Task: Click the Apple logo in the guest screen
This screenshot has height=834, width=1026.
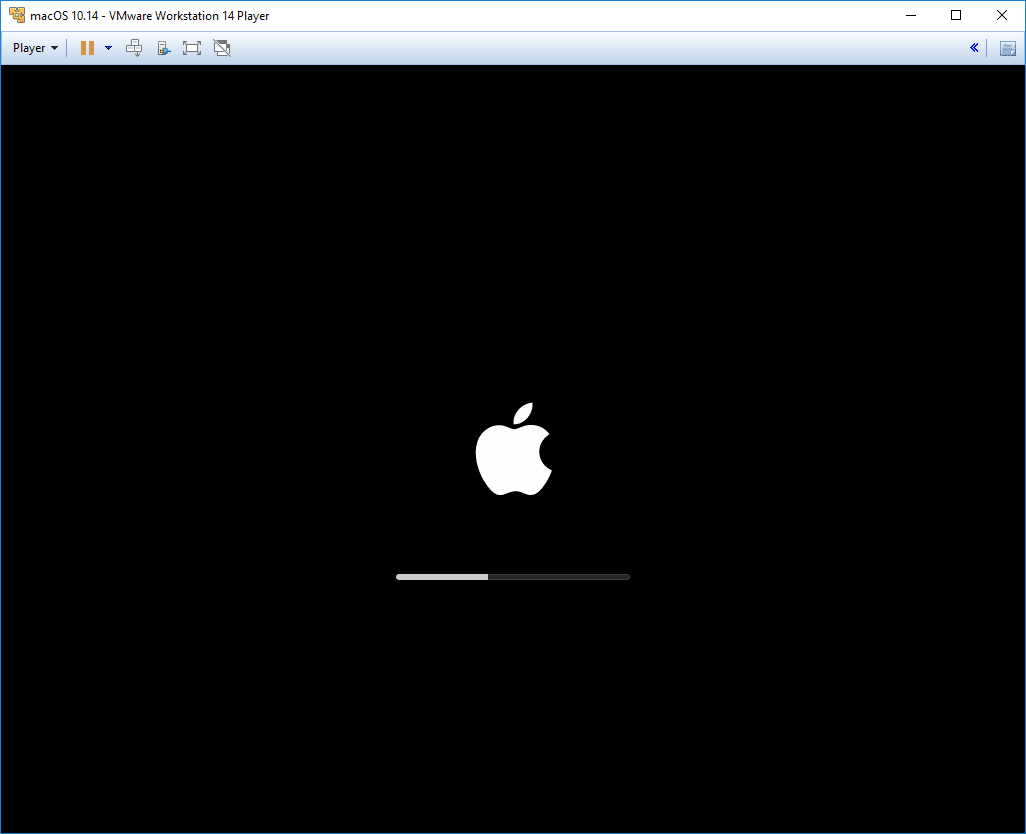Action: point(514,449)
